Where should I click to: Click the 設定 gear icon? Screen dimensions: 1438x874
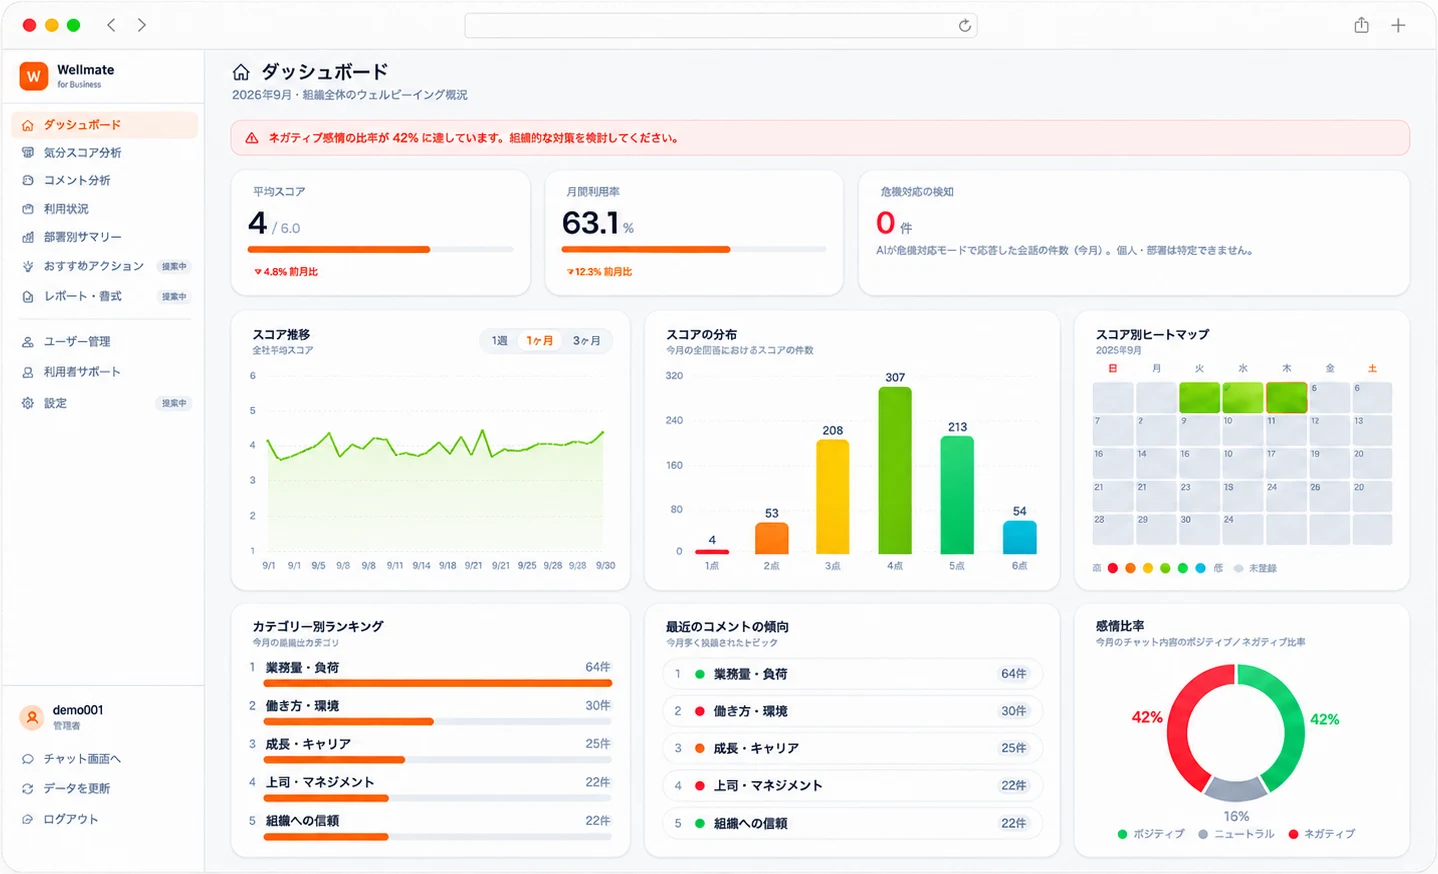click(28, 403)
